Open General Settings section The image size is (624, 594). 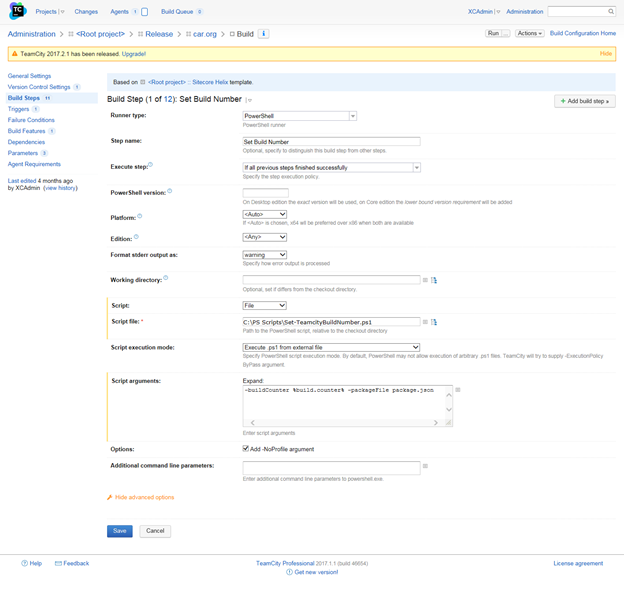[29, 76]
